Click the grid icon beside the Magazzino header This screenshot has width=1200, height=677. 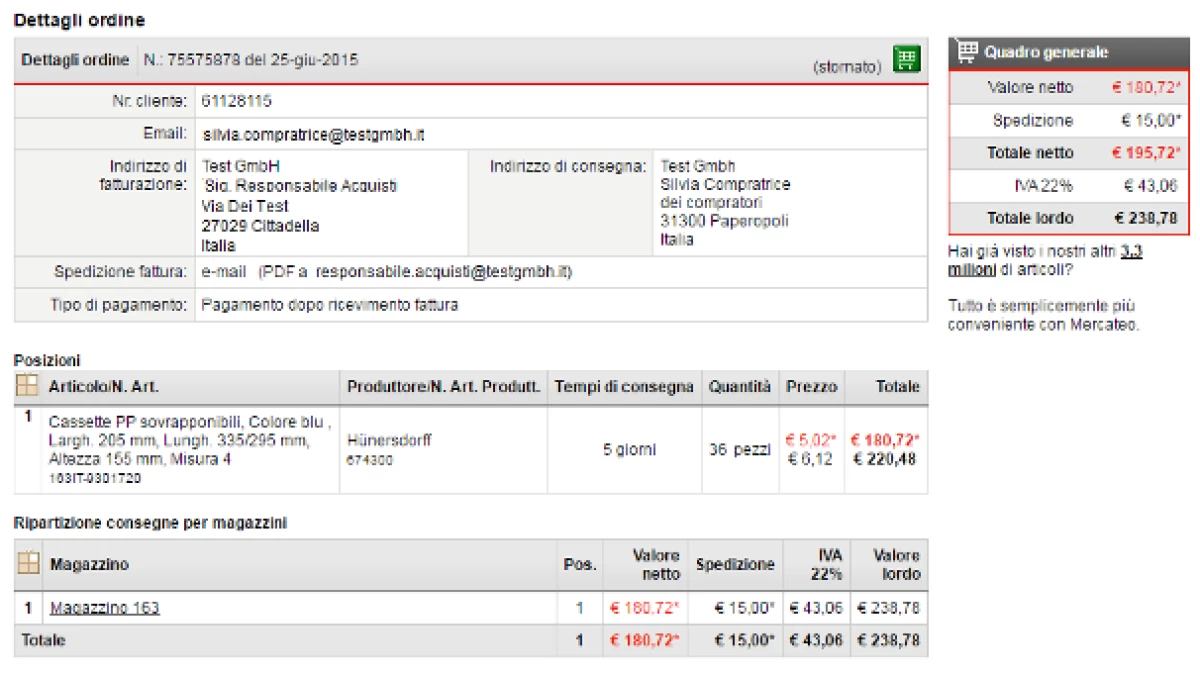pyautogui.click(x=28, y=564)
